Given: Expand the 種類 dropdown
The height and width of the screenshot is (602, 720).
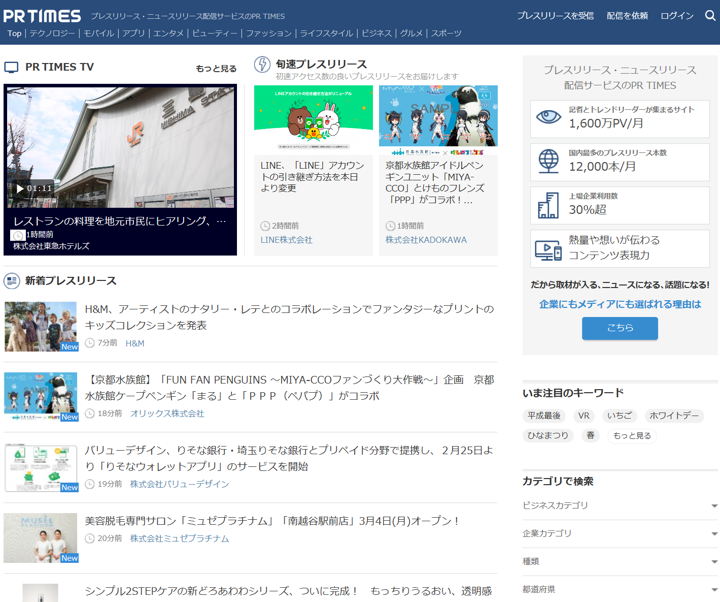Looking at the screenshot, I should coord(620,562).
